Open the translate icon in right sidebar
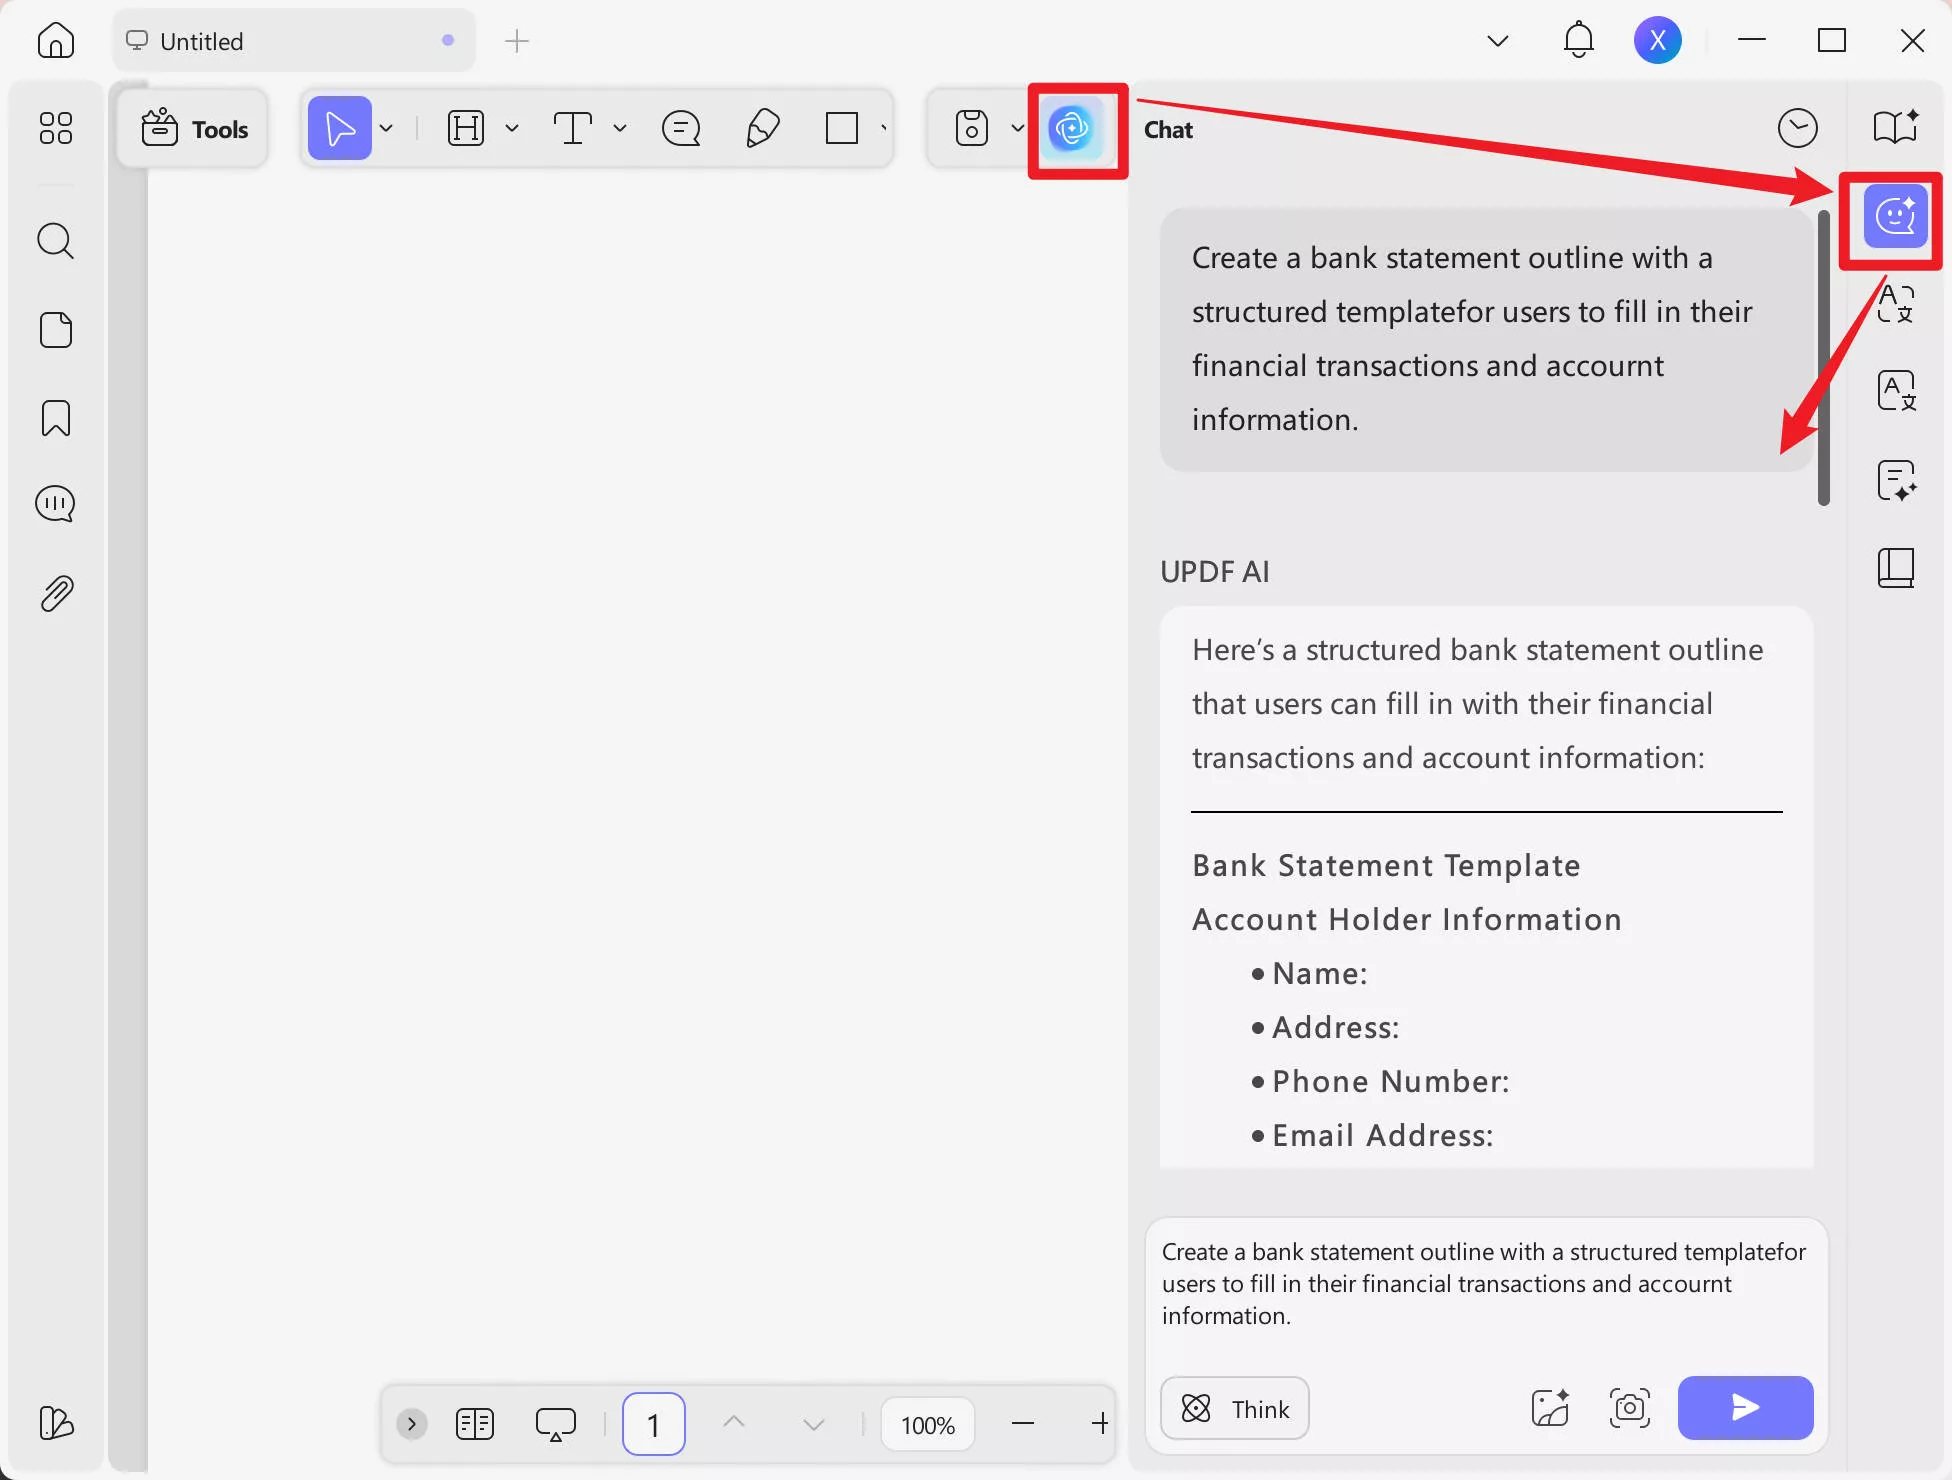The height and width of the screenshot is (1480, 1952). tap(1895, 302)
